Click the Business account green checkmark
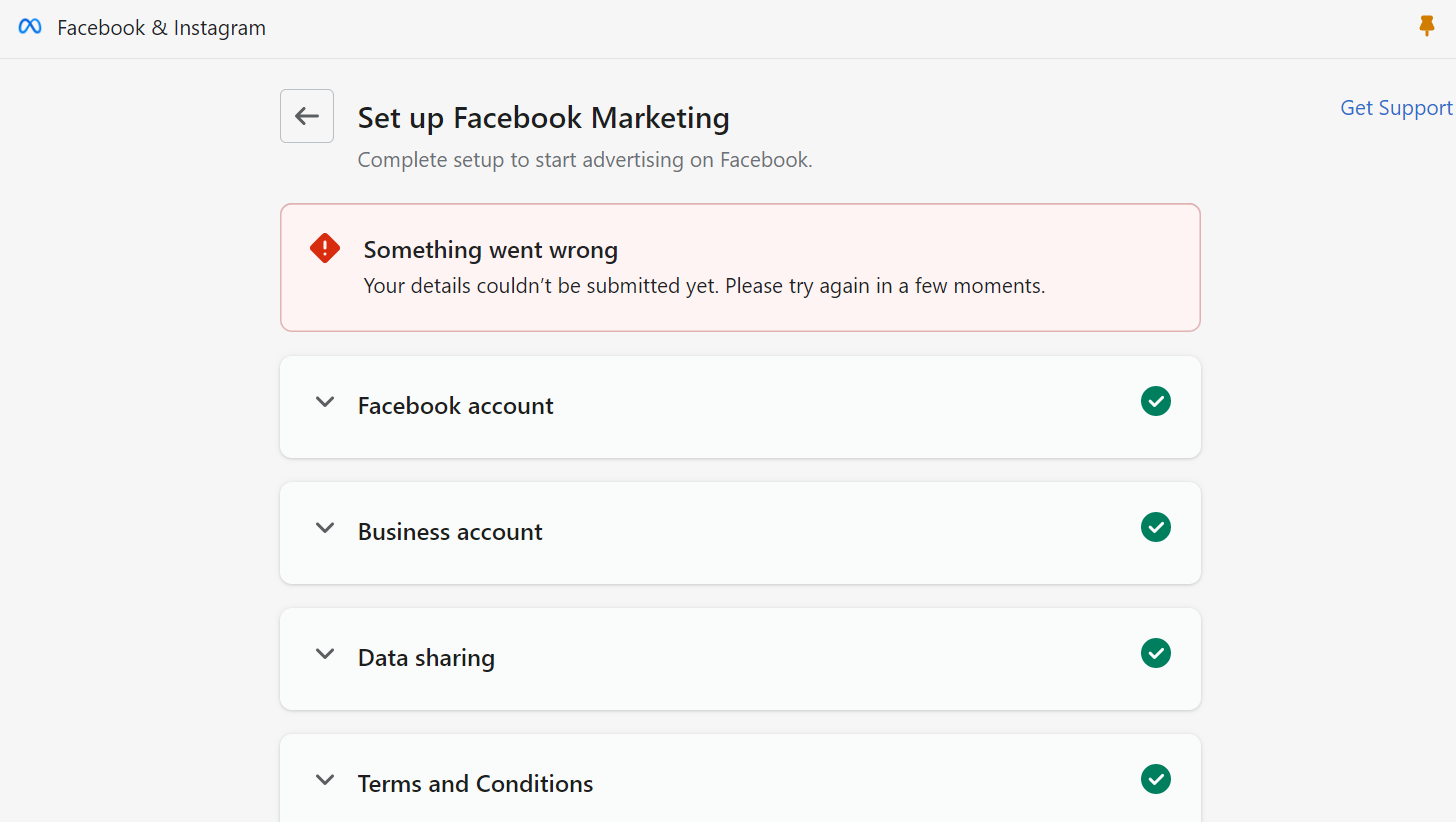The height and width of the screenshot is (822, 1456). click(1156, 527)
